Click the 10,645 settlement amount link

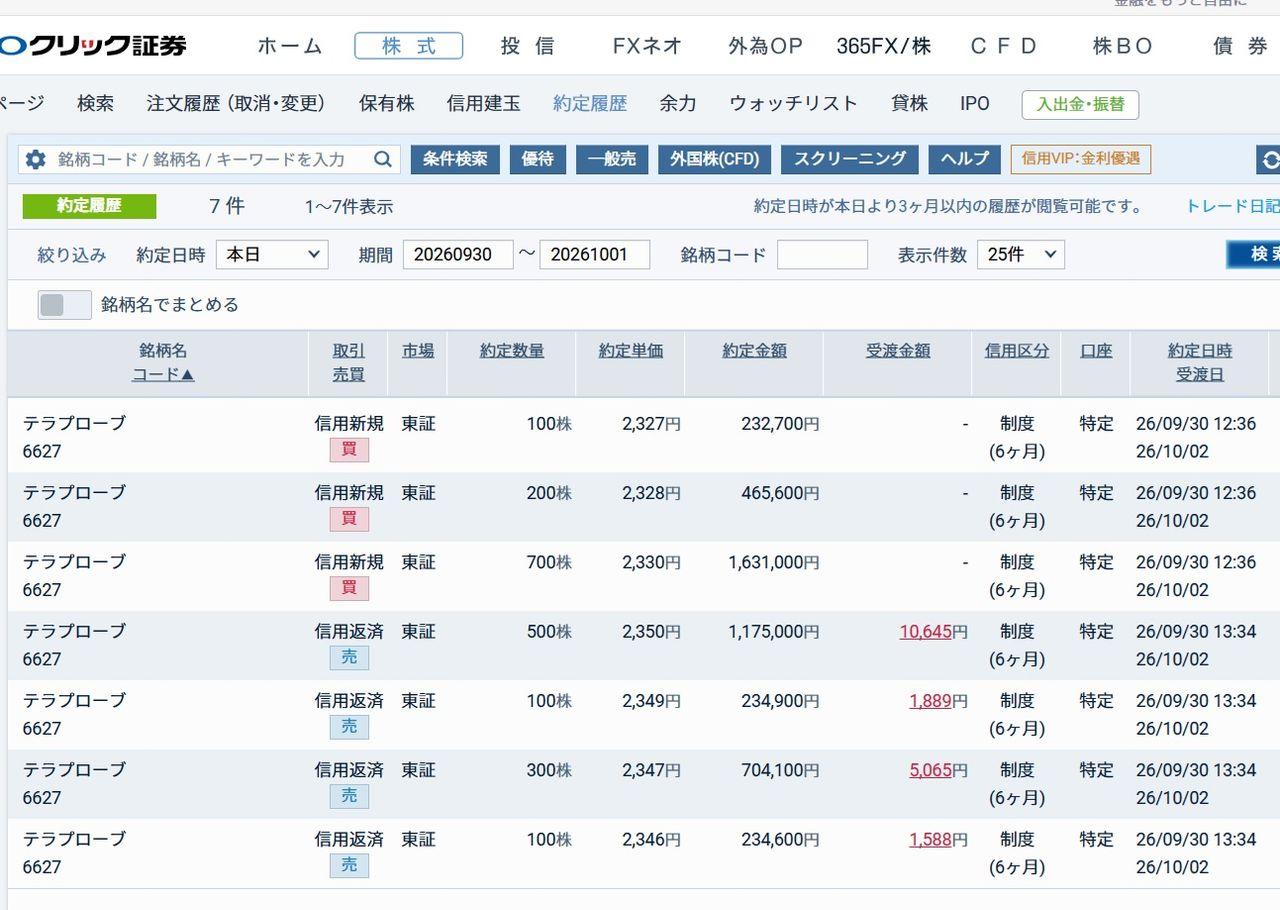pyautogui.click(x=925, y=632)
